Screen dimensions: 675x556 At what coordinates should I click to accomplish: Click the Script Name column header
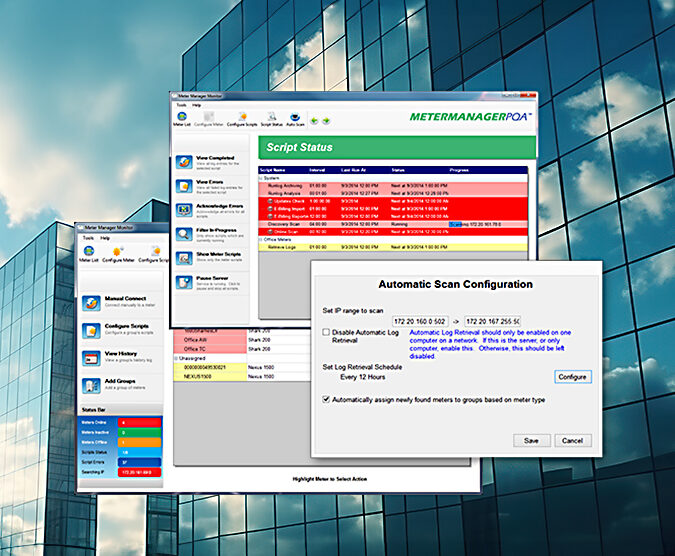[272, 170]
